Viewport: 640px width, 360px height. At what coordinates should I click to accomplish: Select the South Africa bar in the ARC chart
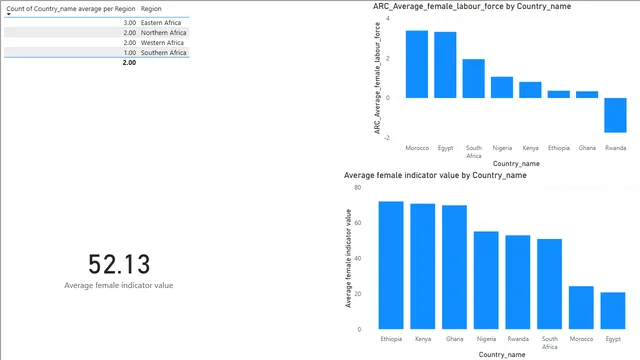point(473,78)
